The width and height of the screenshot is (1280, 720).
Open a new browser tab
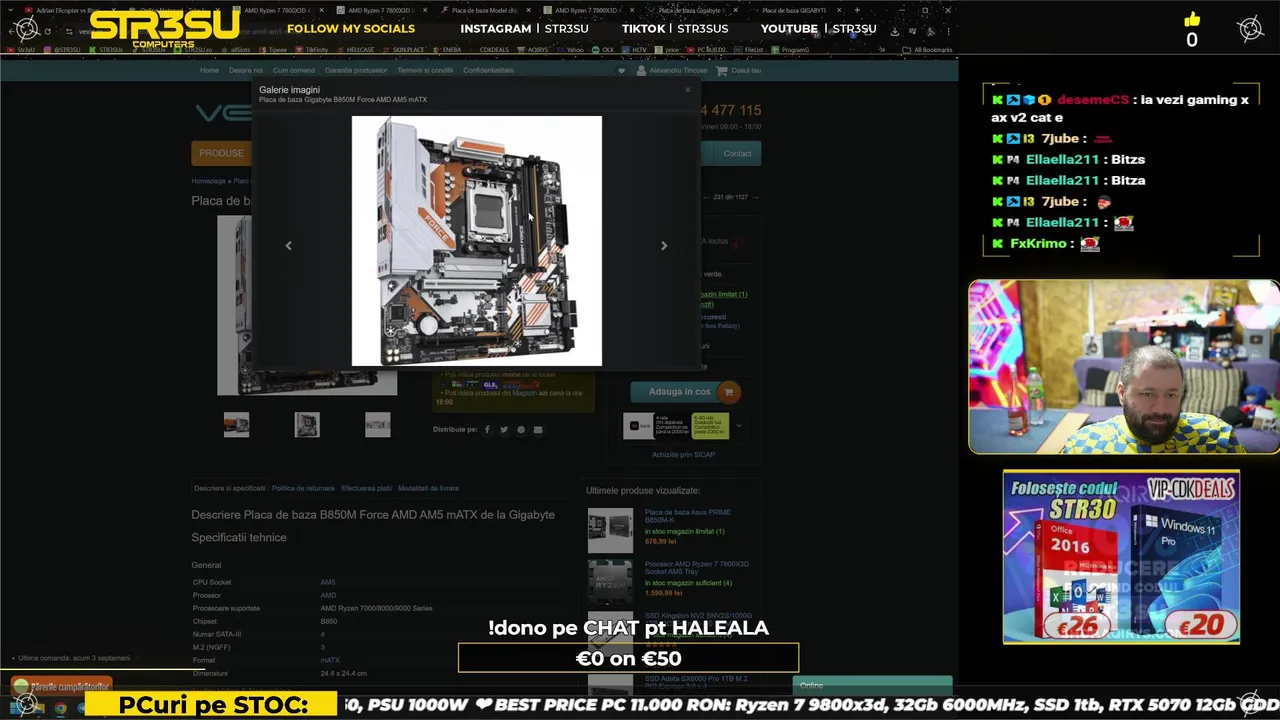pyautogui.click(x=857, y=10)
